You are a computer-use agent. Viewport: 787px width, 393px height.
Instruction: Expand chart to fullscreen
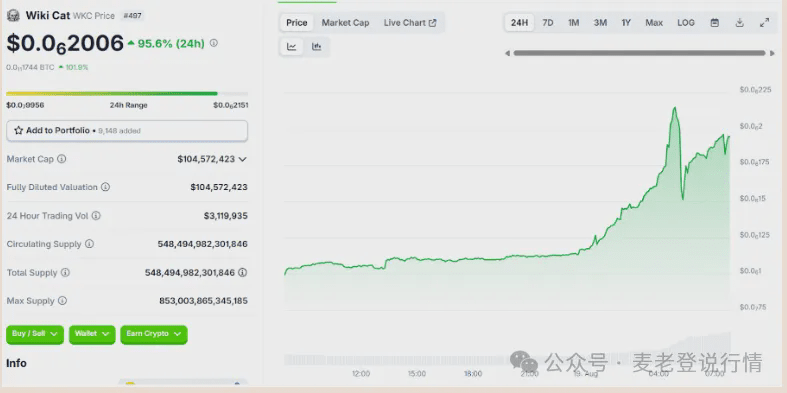pyautogui.click(x=764, y=23)
